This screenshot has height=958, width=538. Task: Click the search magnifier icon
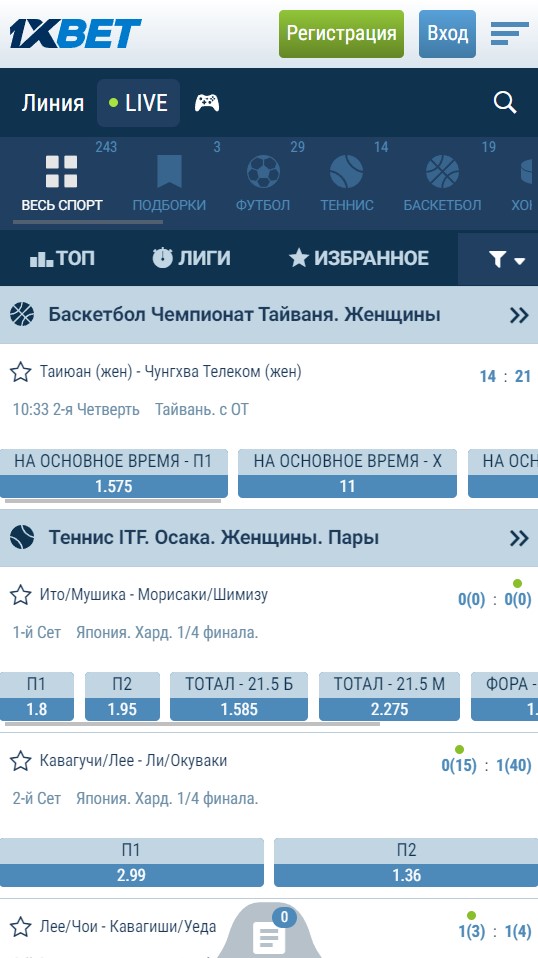(505, 103)
